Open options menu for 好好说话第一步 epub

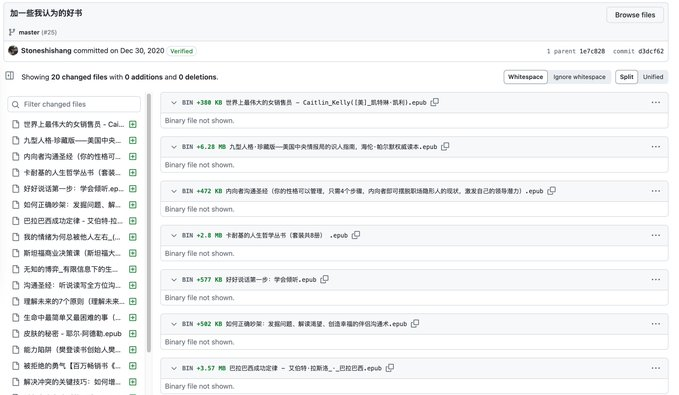pos(656,280)
